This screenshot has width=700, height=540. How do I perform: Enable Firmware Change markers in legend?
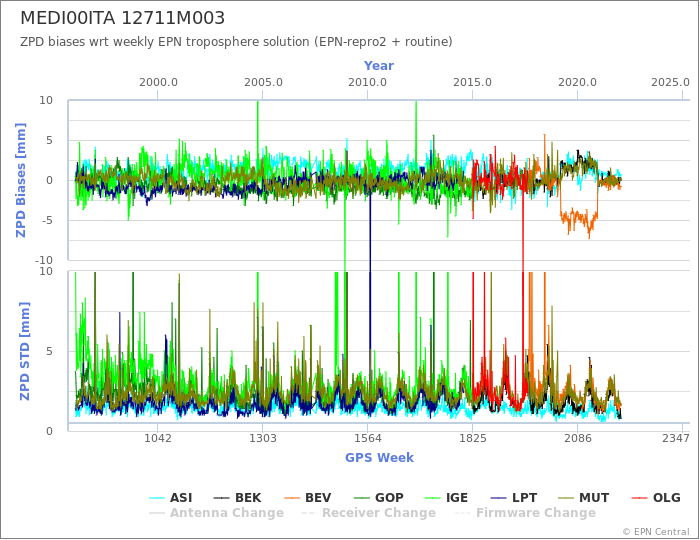525,513
